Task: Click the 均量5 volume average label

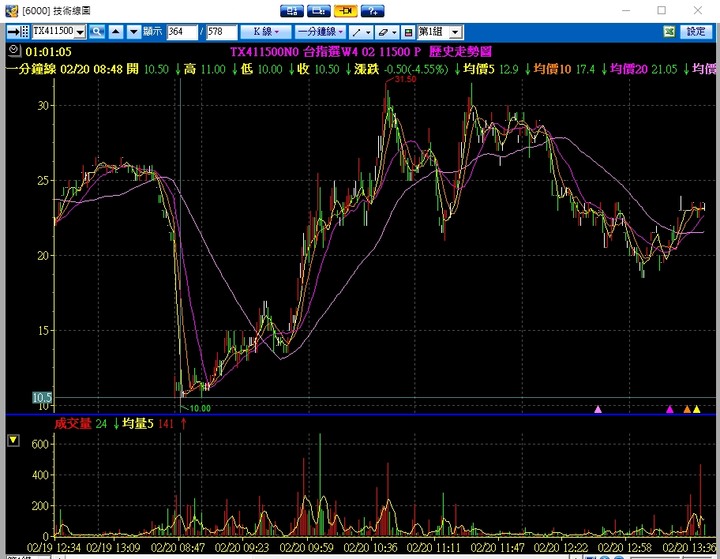Action: point(138,423)
